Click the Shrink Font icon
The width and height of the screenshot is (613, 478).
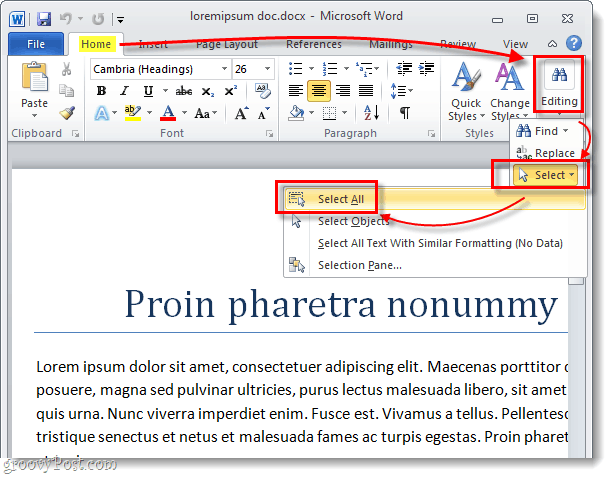(x=263, y=114)
